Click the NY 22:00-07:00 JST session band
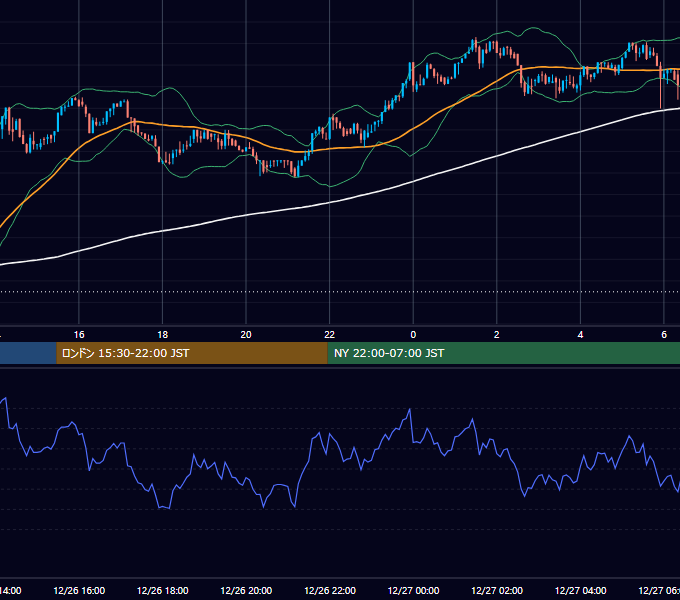The image size is (680, 600). coord(503,353)
